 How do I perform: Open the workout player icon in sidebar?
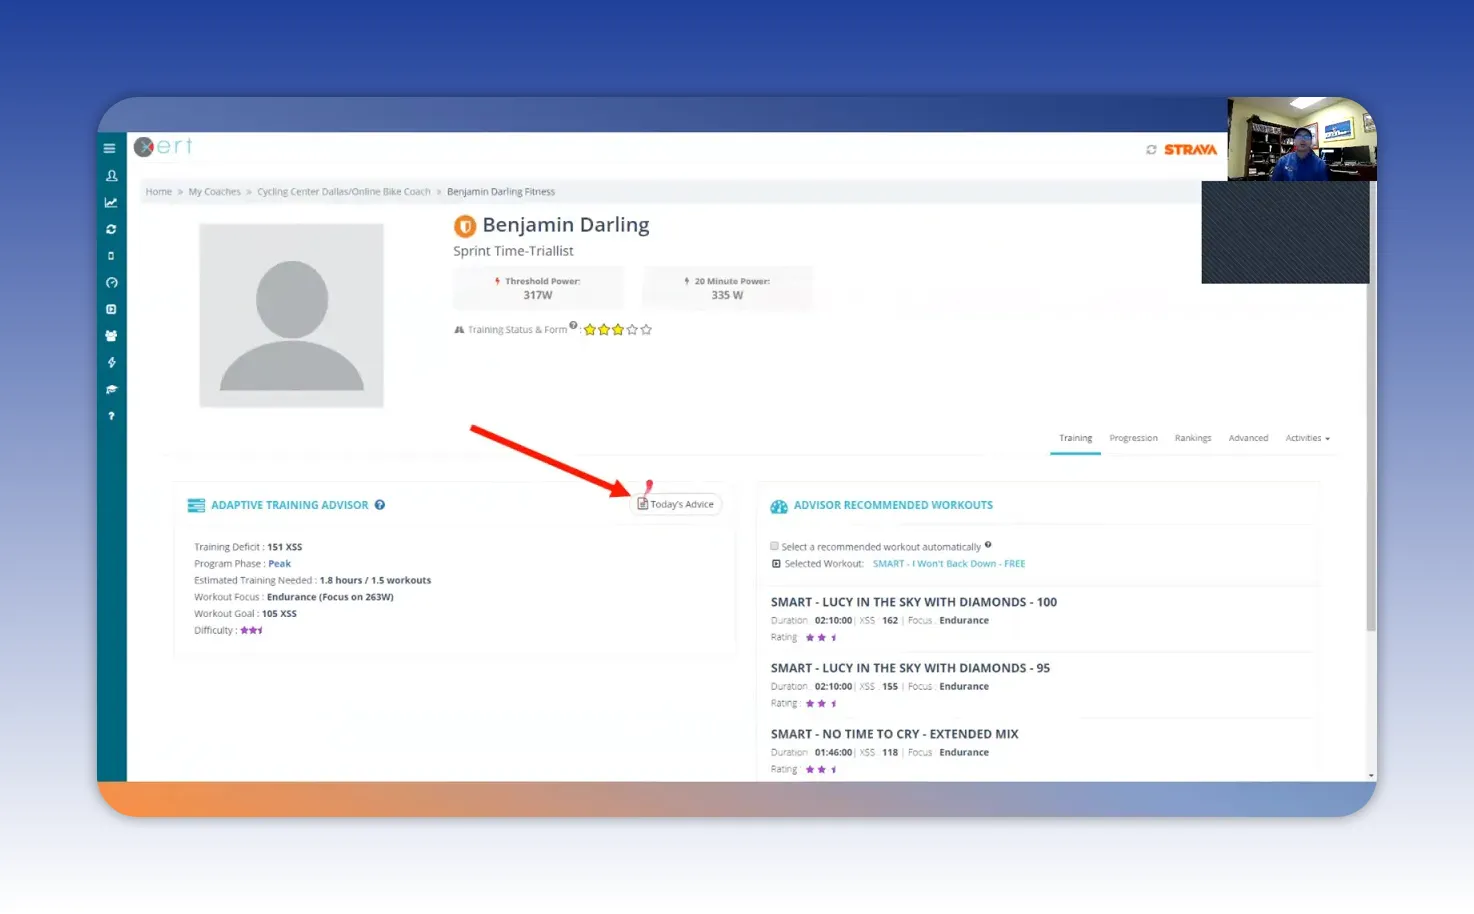(111, 309)
